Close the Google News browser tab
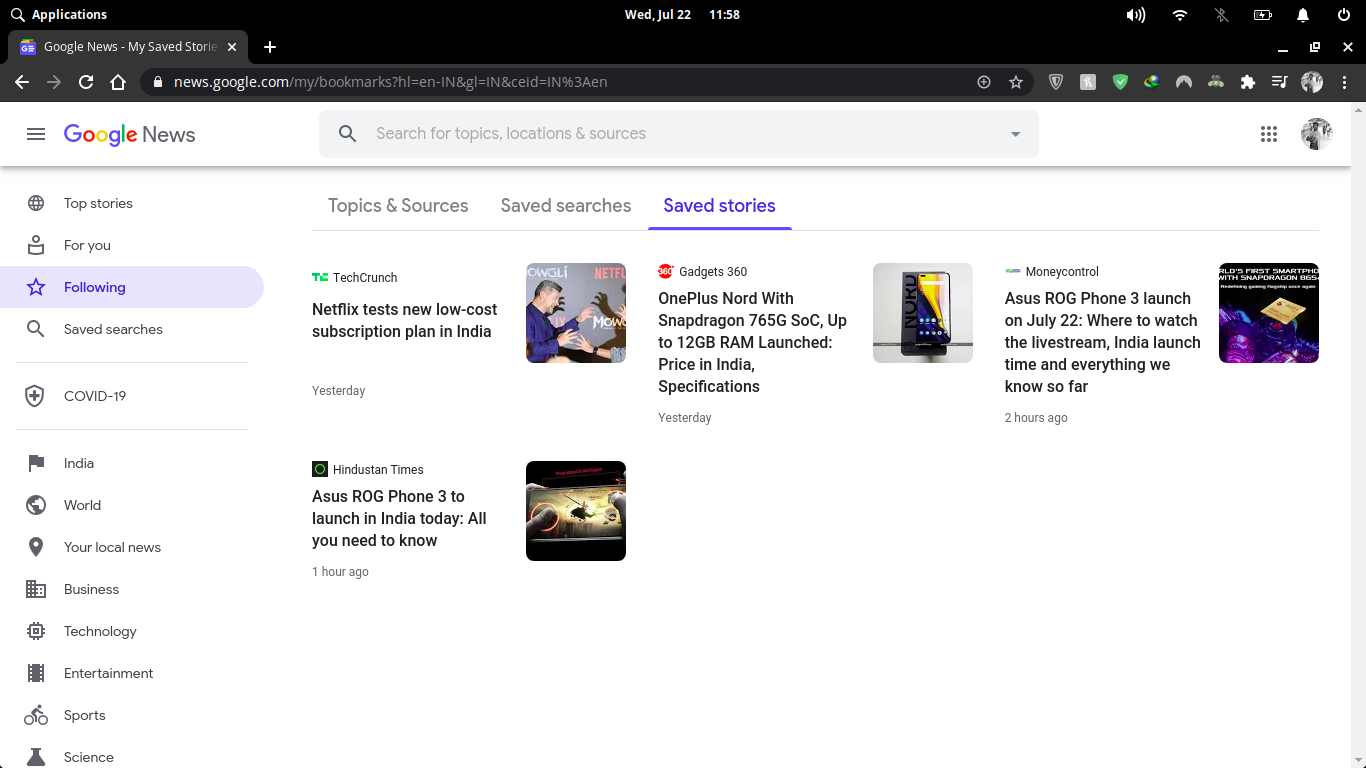Viewport: 1366px width, 768px height. point(232,47)
